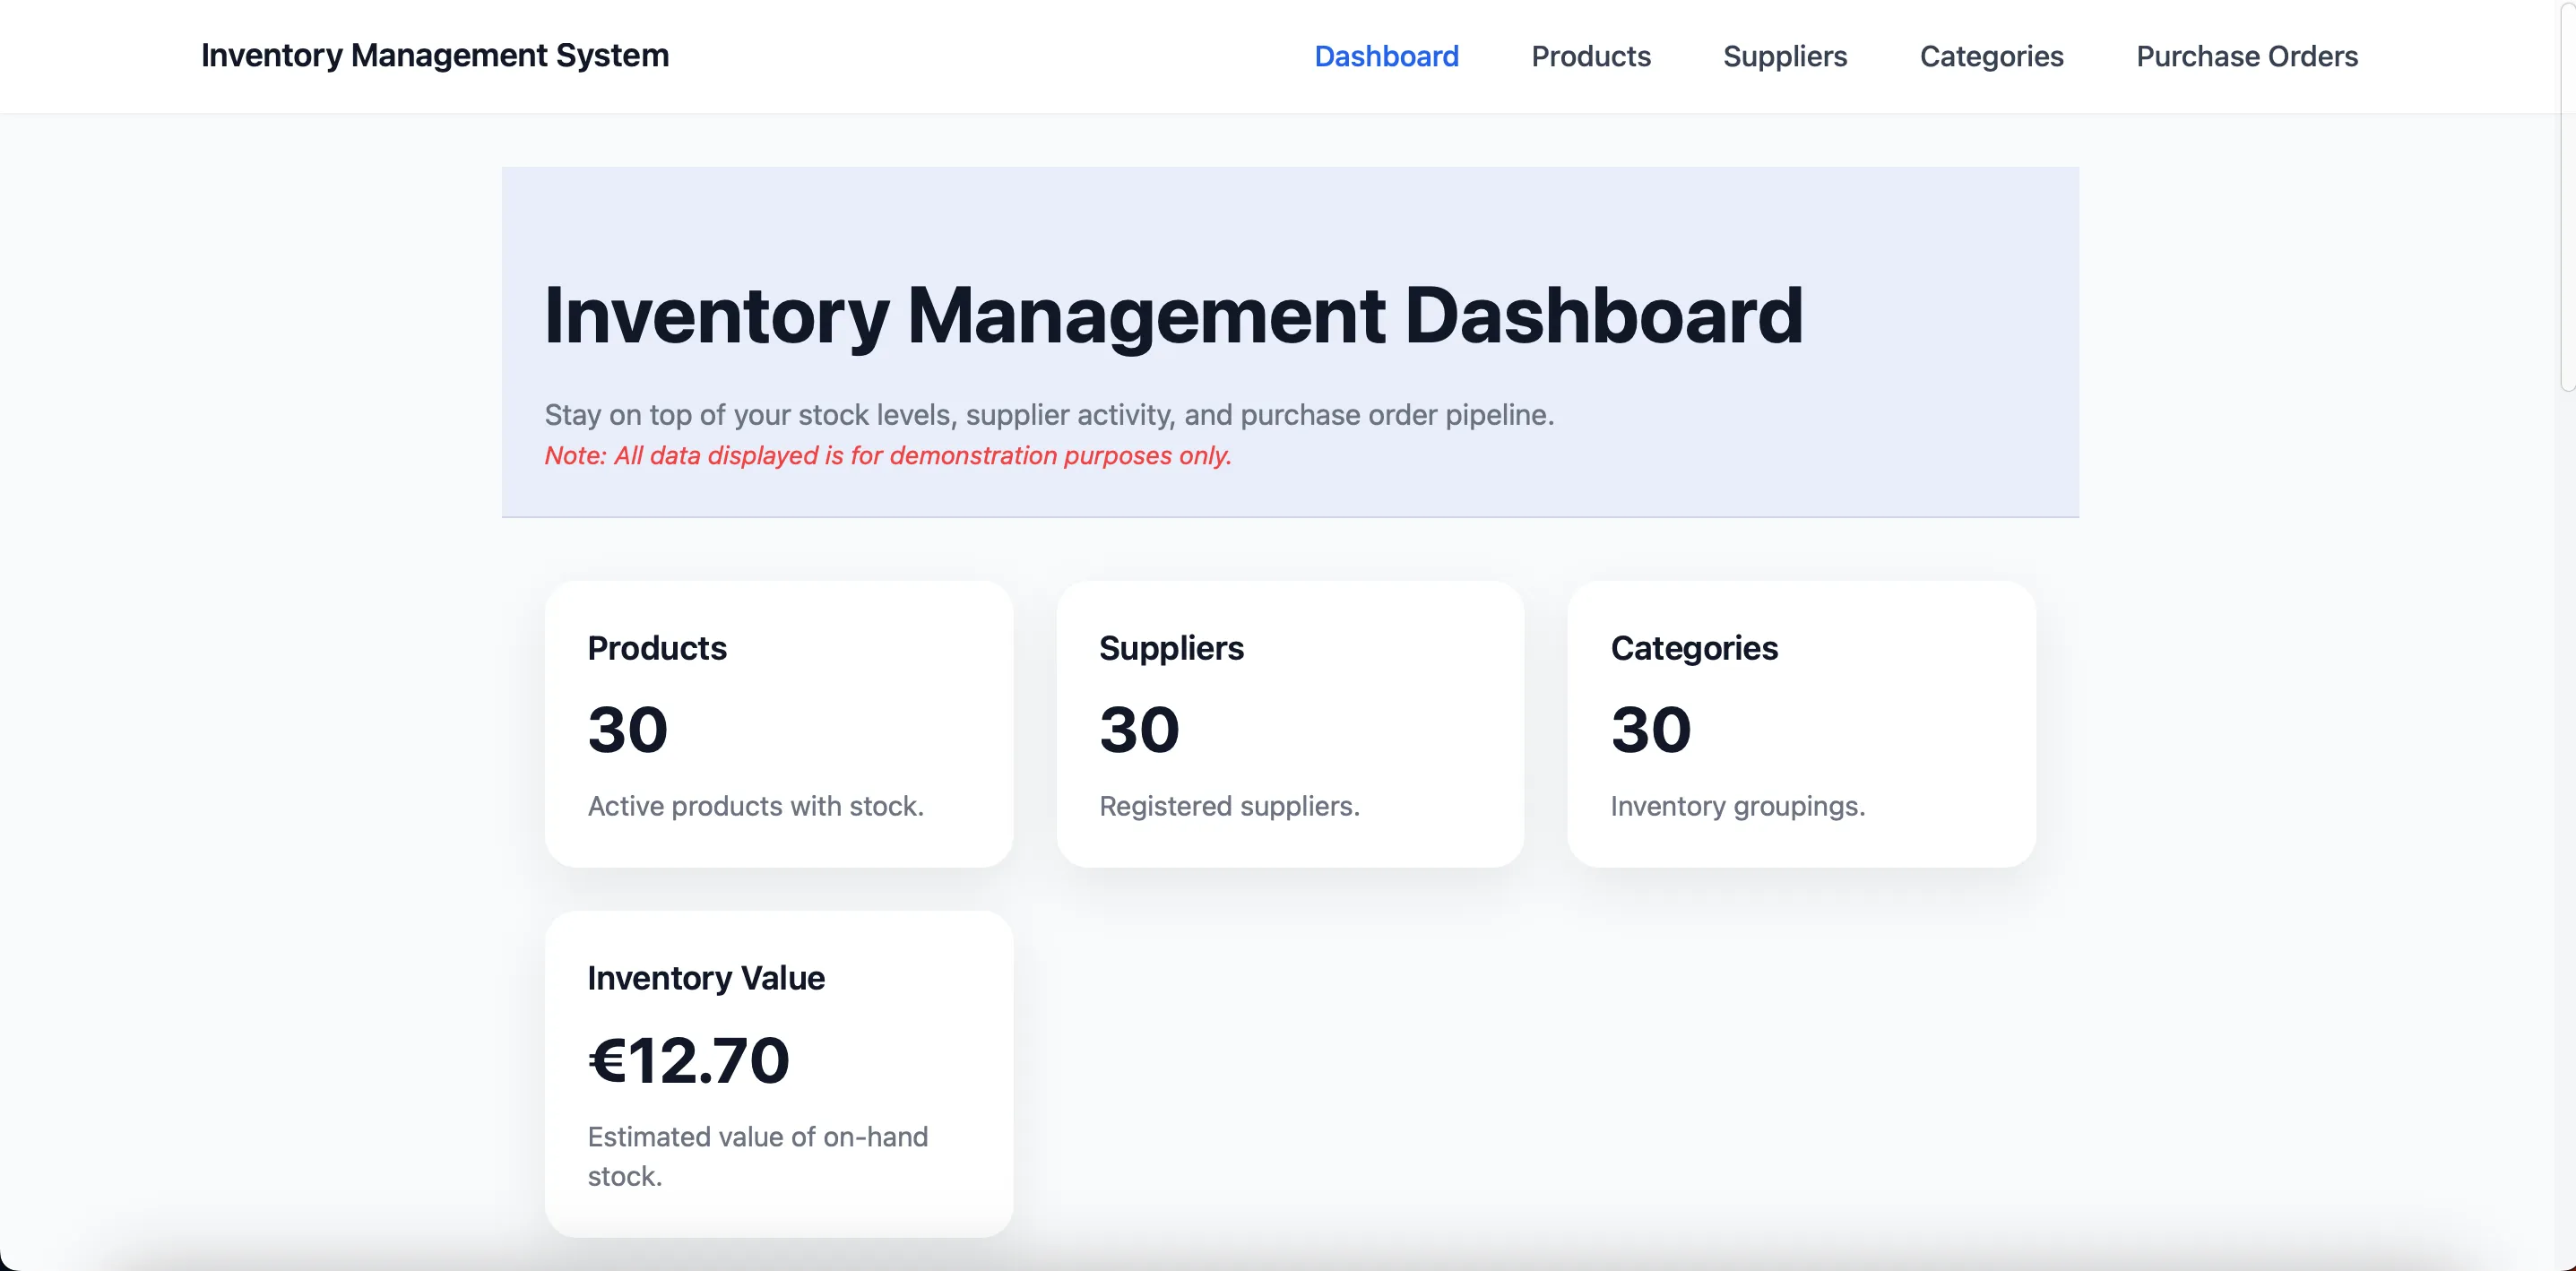This screenshot has height=1271, width=2576.
Task: Click the Products summary card heading
Action: pos(657,648)
